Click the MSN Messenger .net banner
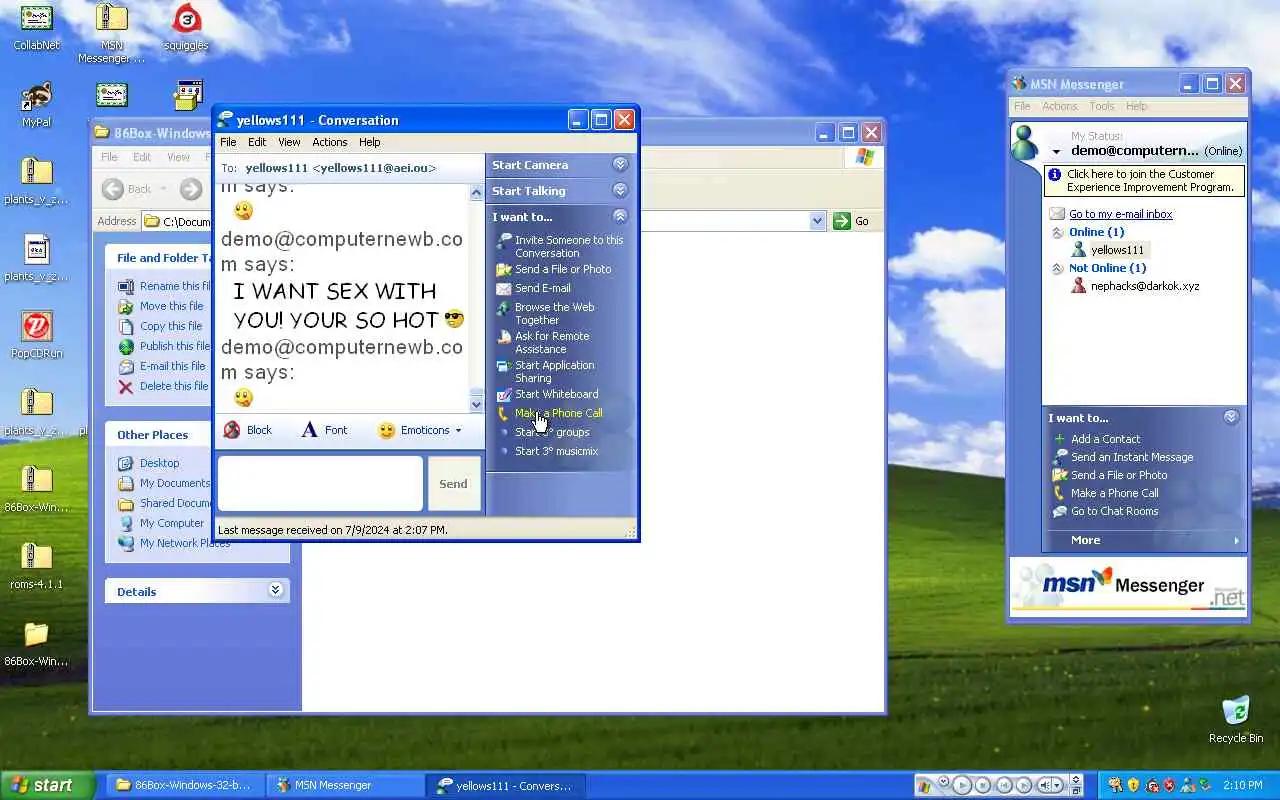Screen dimensions: 1280x800 click(x=1128, y=587)
